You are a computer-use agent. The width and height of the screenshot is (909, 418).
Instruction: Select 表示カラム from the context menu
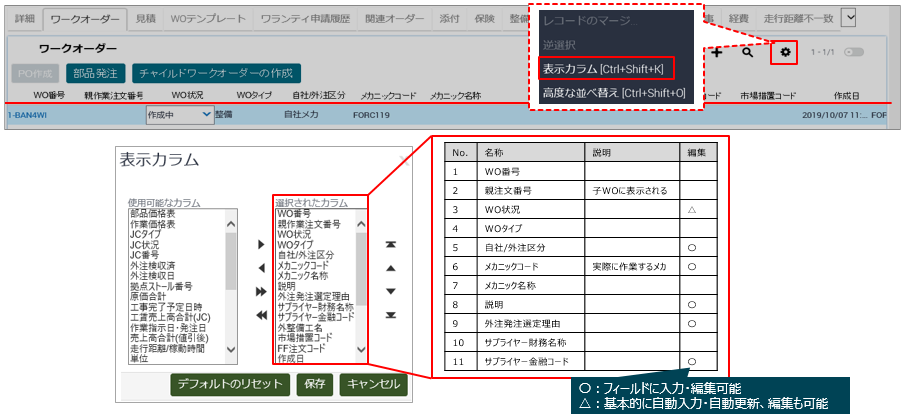point(605,69)
